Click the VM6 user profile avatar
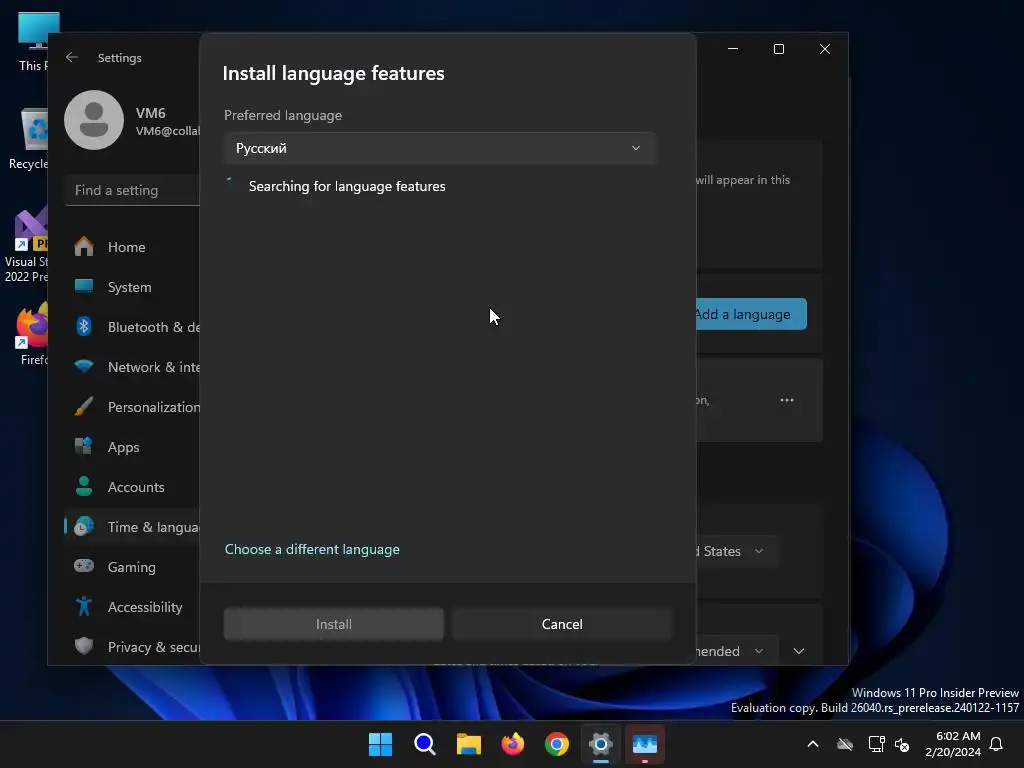Image resolution: width=1024 pixels, height=768 pixels. pyautogui.click(x=94, y=120)
